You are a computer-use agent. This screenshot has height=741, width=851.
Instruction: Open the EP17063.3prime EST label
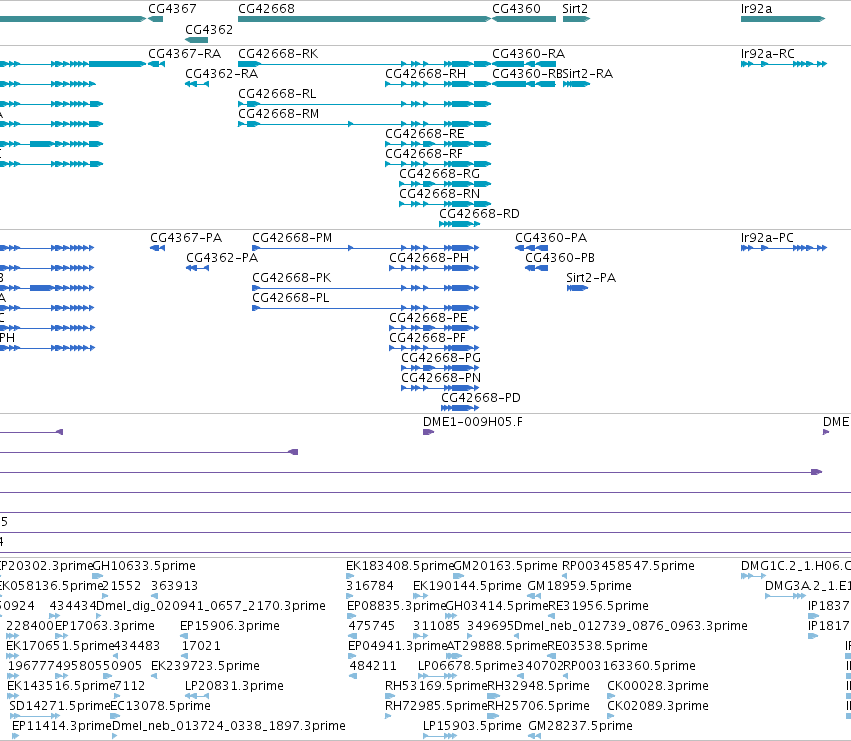coord(105,626)
